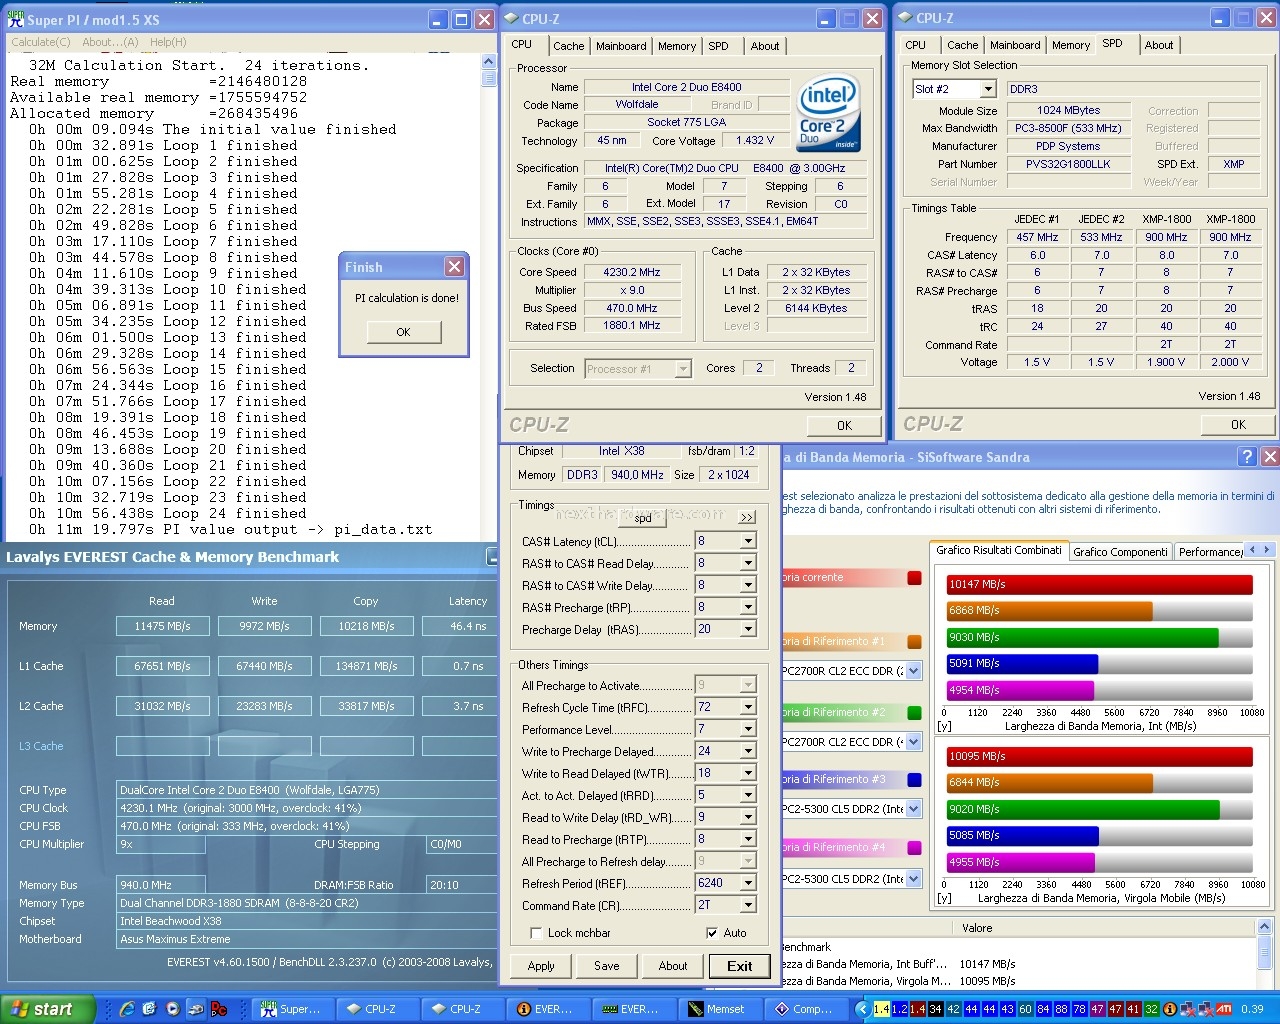This screenshot has height=1024, width=1280.
Task: Switch to About tab in right CPU-Z
Action: (1159, 45)
